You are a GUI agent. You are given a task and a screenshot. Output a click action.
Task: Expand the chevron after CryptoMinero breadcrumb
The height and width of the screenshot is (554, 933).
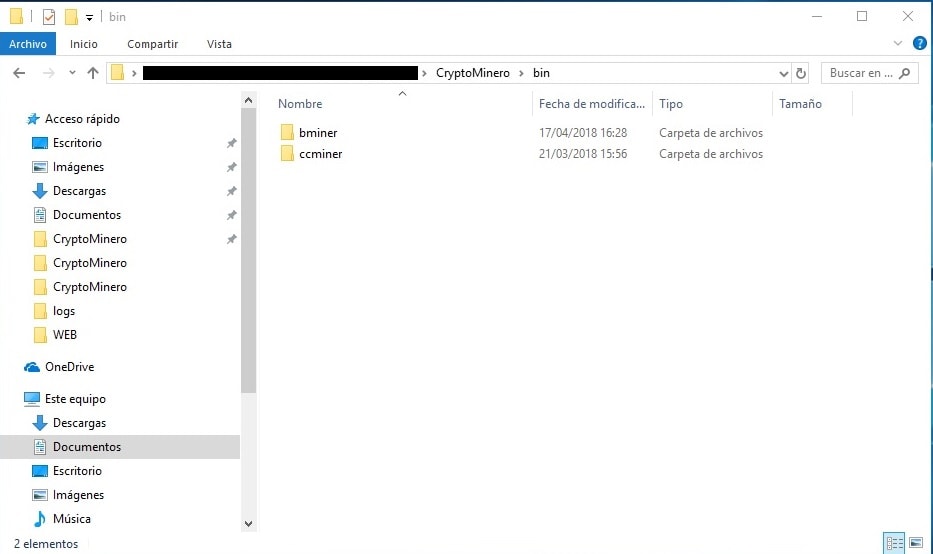tap(521, 73)
